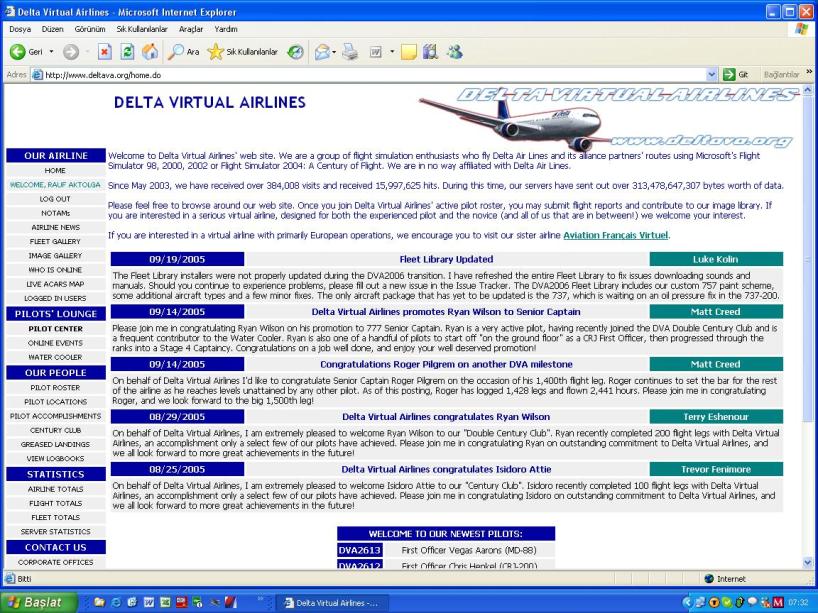Open the Araçlar menu

191,29
